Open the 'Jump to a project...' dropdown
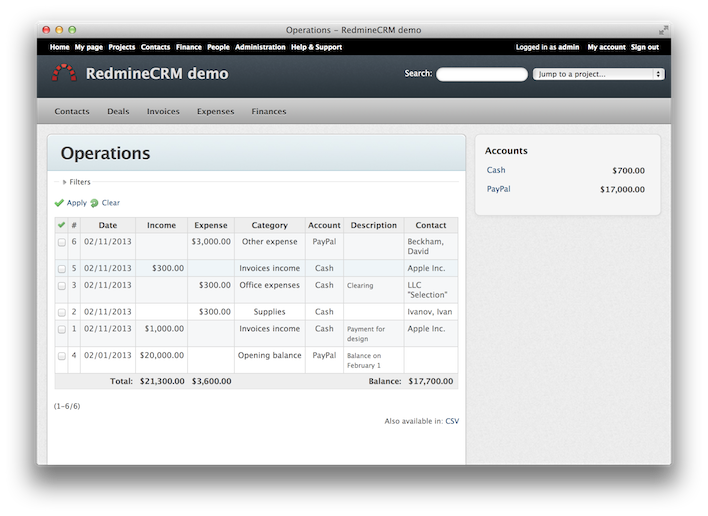 [598, 74]
